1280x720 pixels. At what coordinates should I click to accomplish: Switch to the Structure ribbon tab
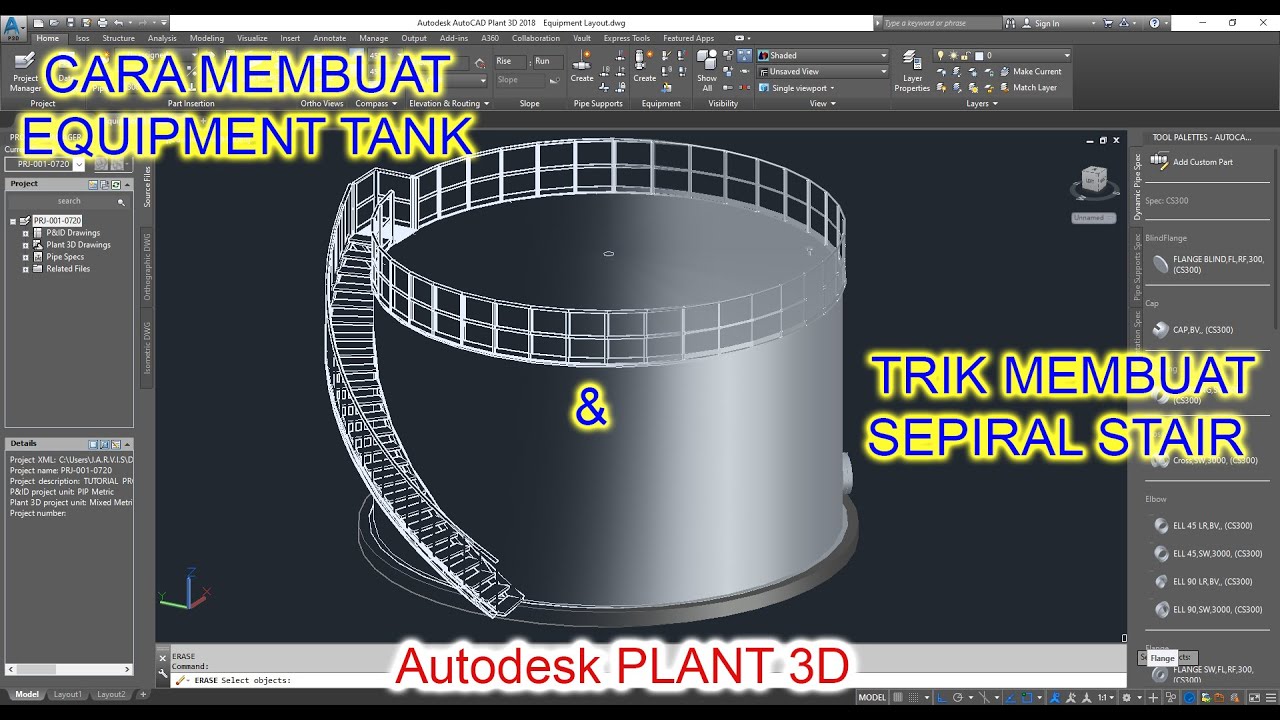[x=118, y=38]
